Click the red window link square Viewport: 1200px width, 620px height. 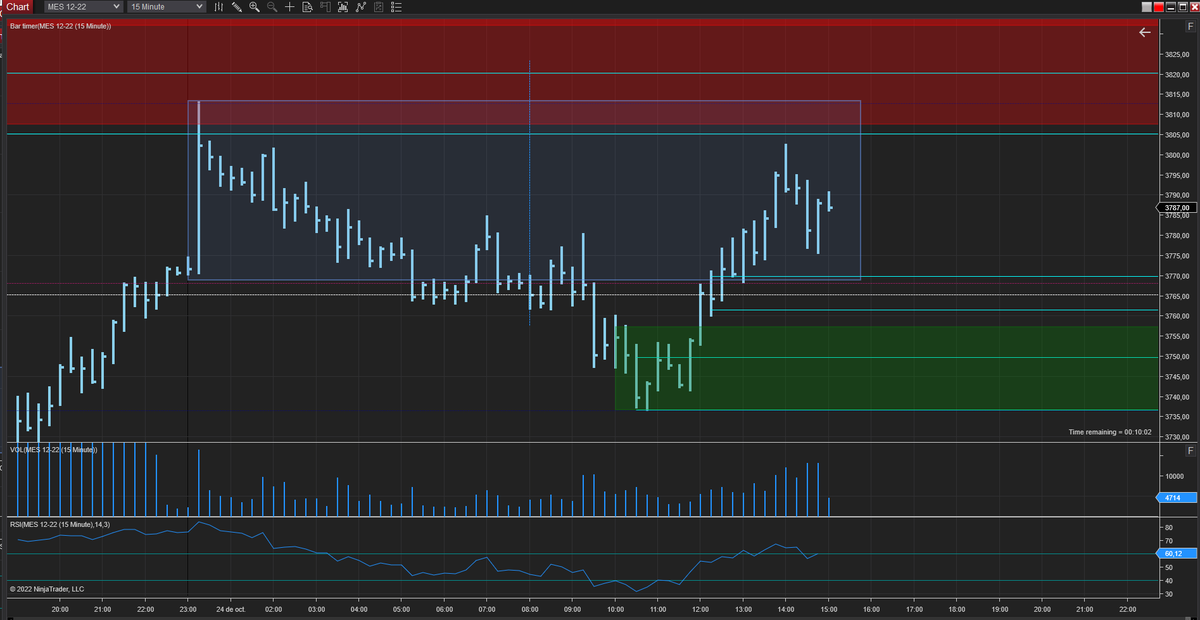tap(1159, 7)
